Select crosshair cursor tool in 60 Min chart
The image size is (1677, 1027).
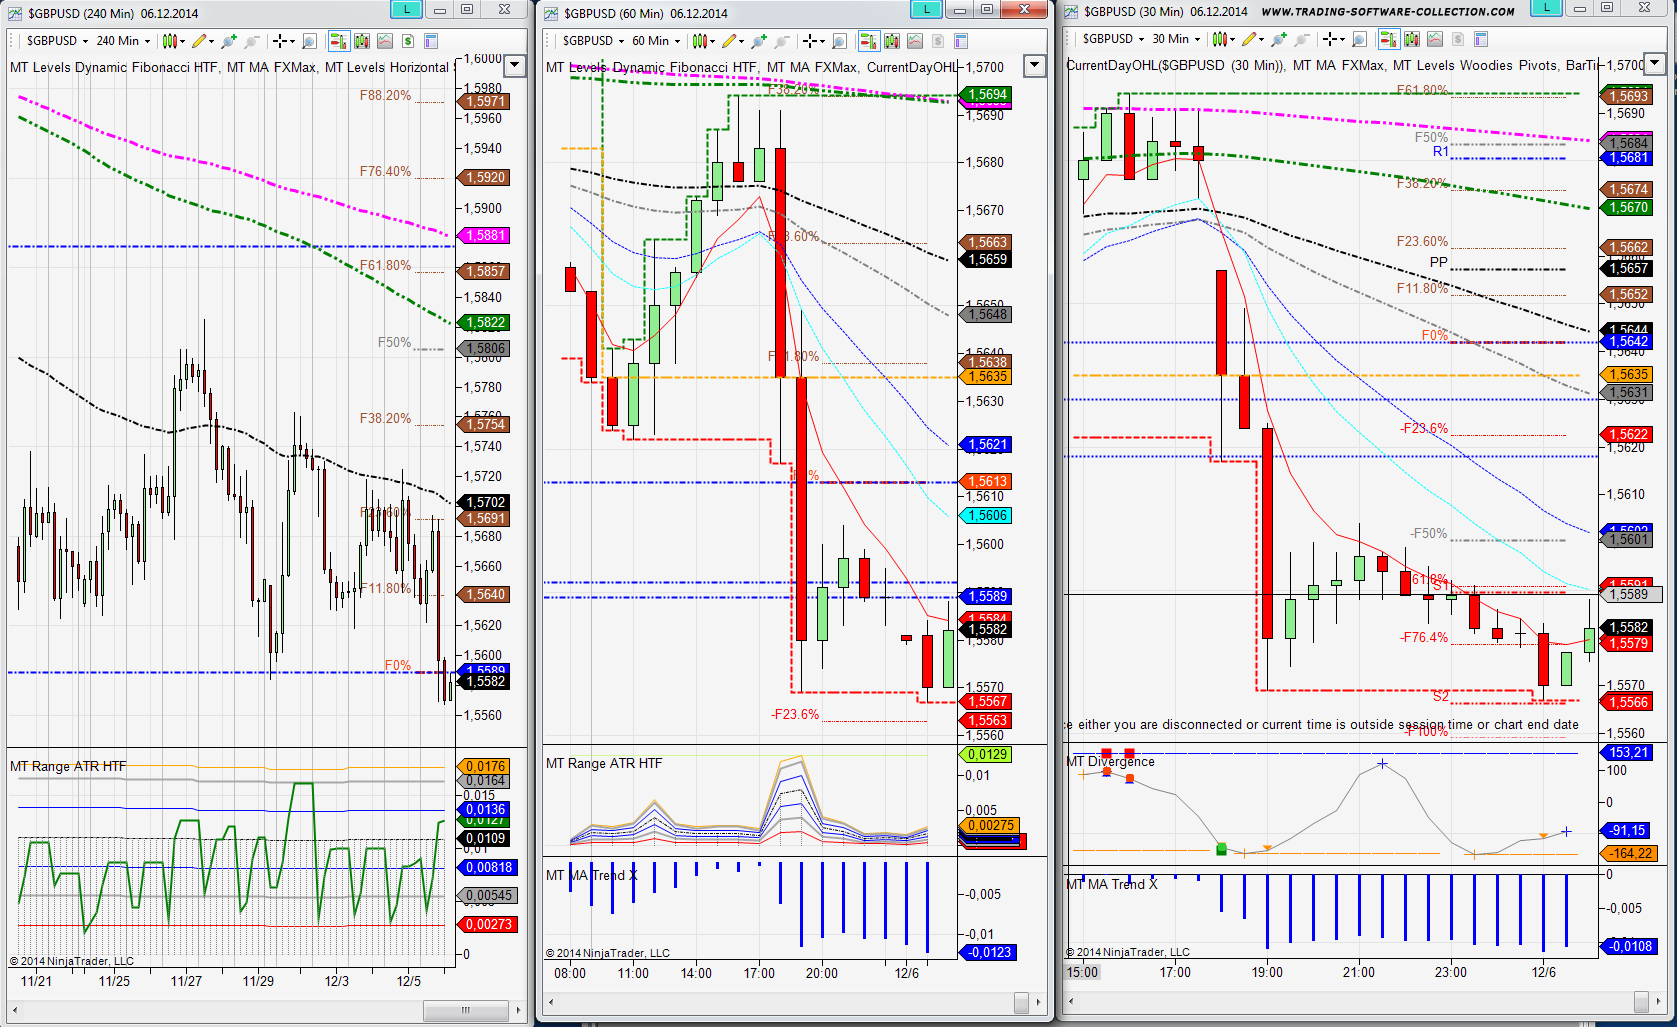(x=809, y=41)
